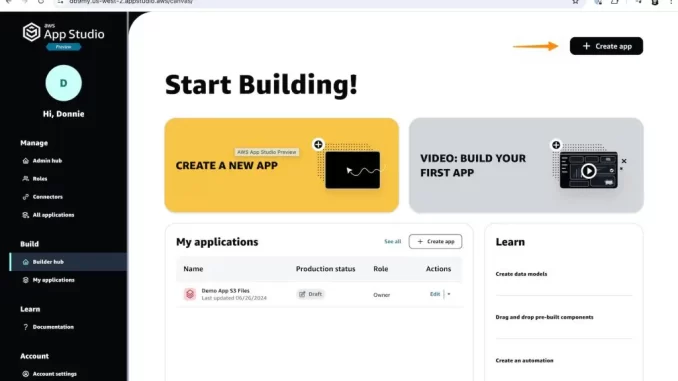Bookmark this page with star icon

coord(575,2)
